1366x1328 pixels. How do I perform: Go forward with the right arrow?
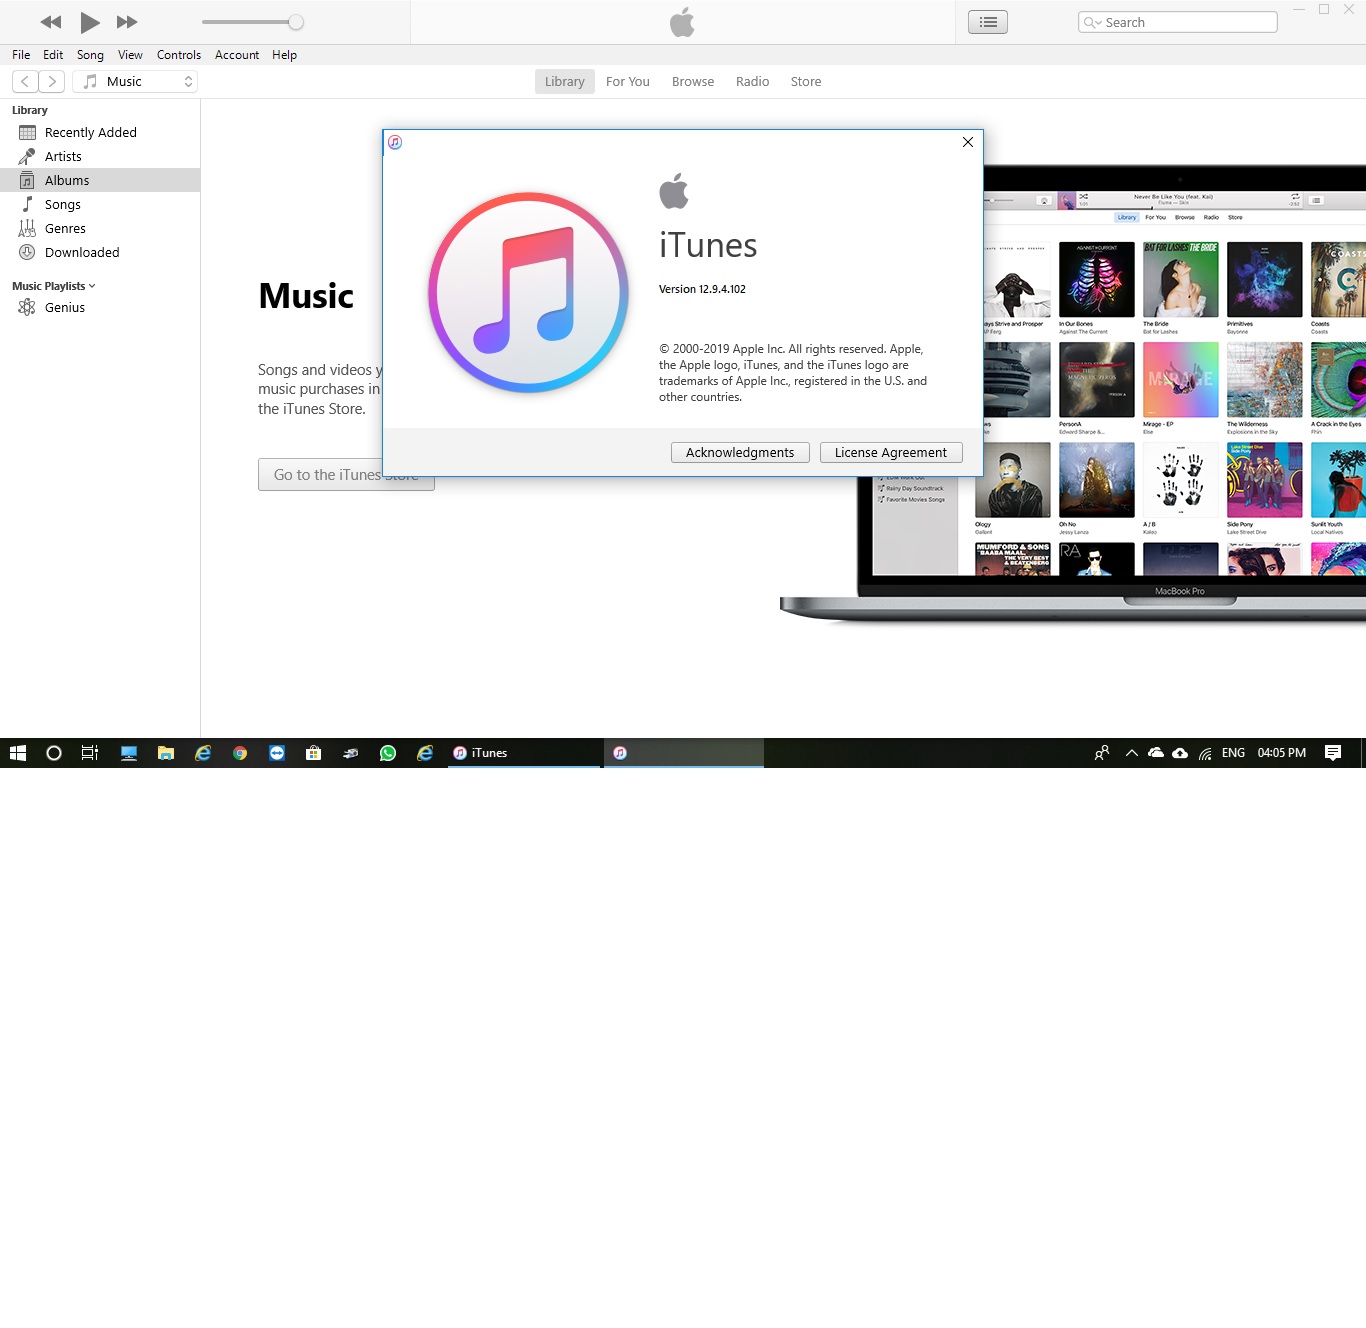click(52, 82)
